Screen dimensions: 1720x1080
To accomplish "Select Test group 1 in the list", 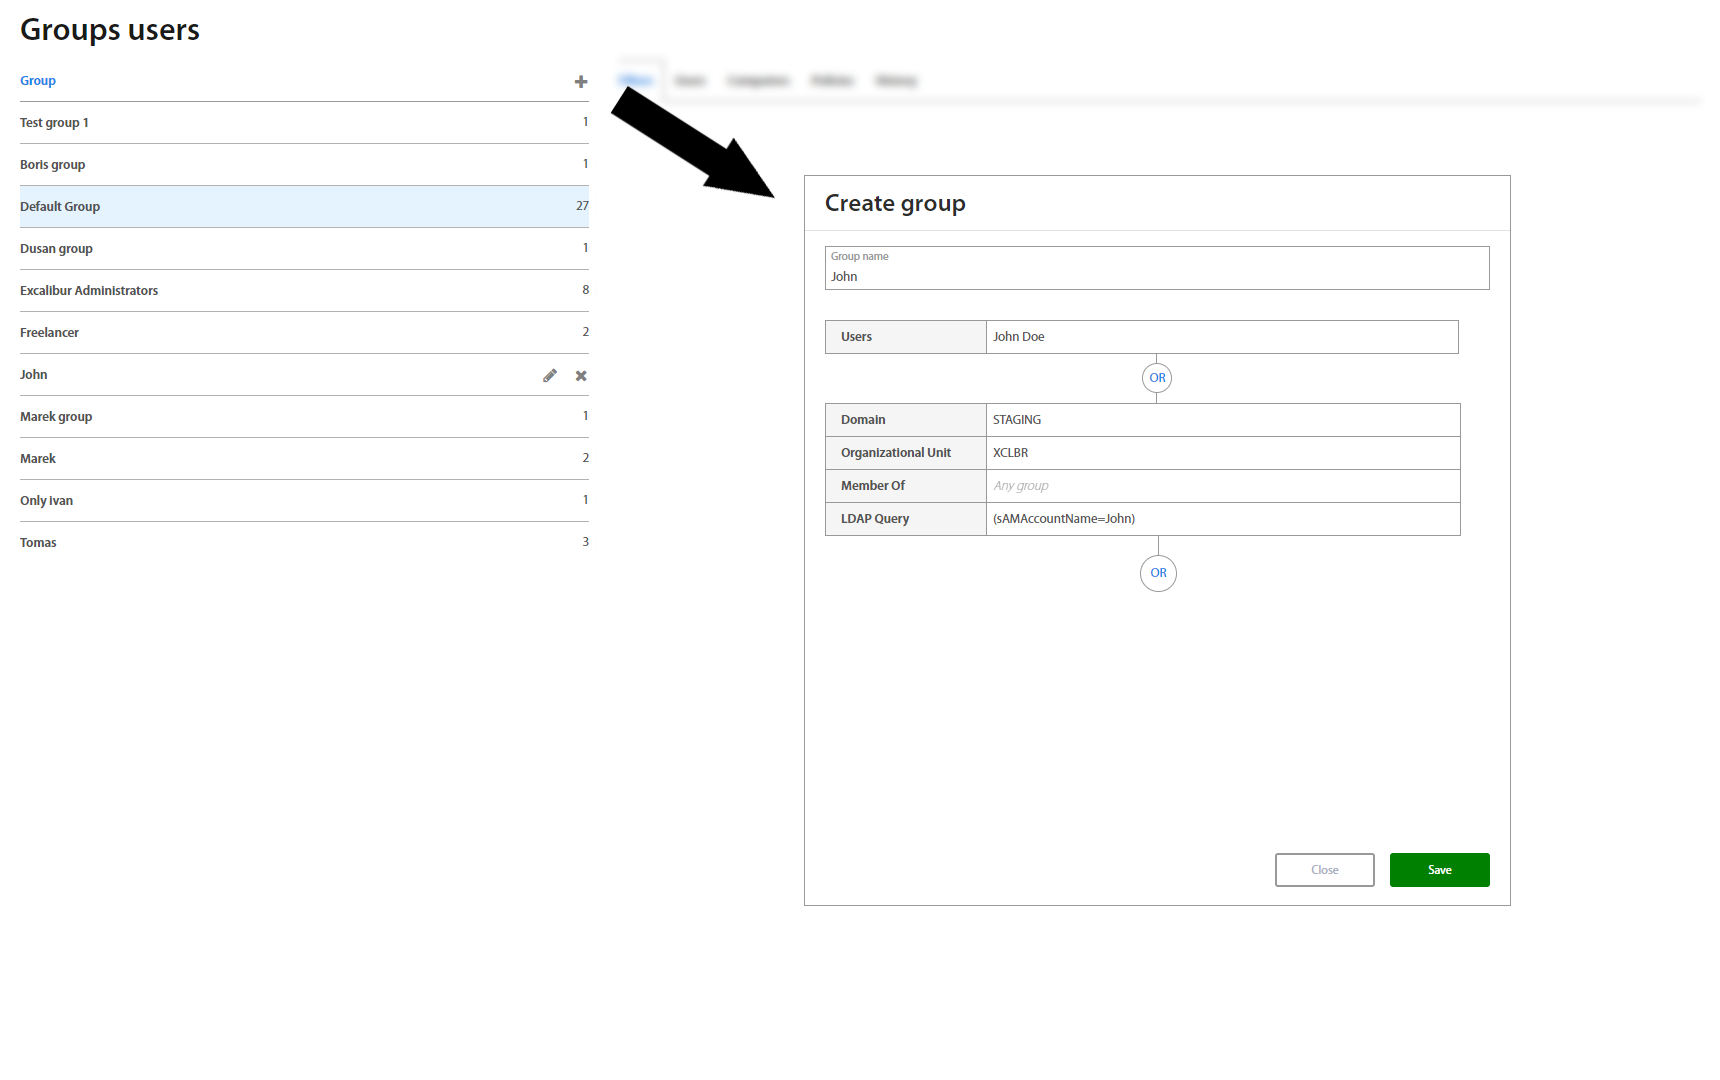I will 55,123.
